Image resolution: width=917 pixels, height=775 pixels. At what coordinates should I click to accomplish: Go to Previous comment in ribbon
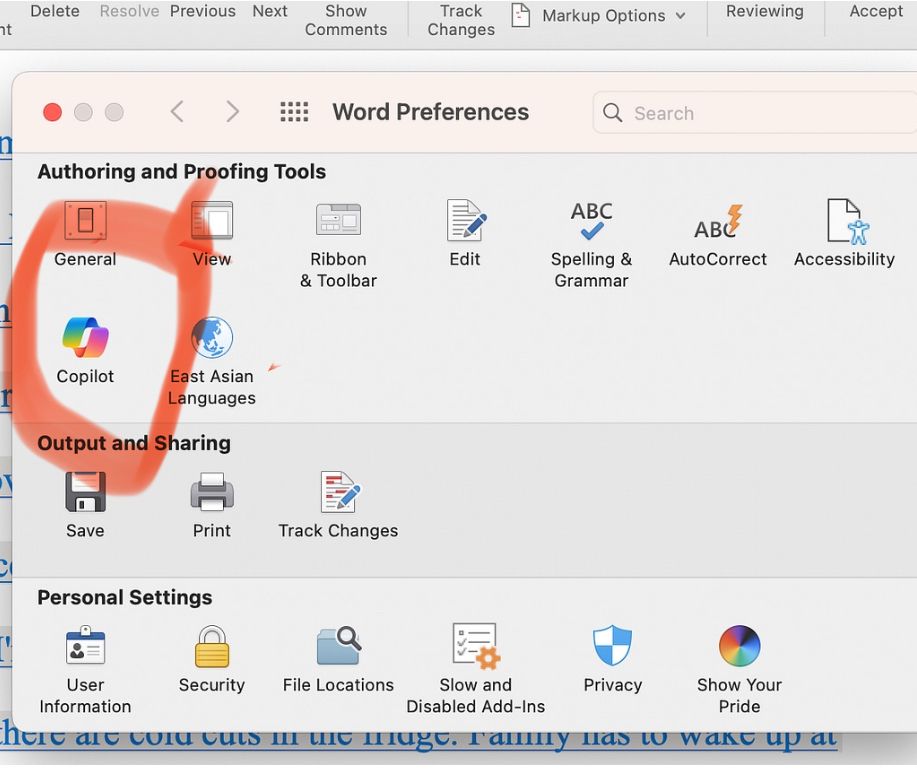pyautogui.click(x=202, y=11)
